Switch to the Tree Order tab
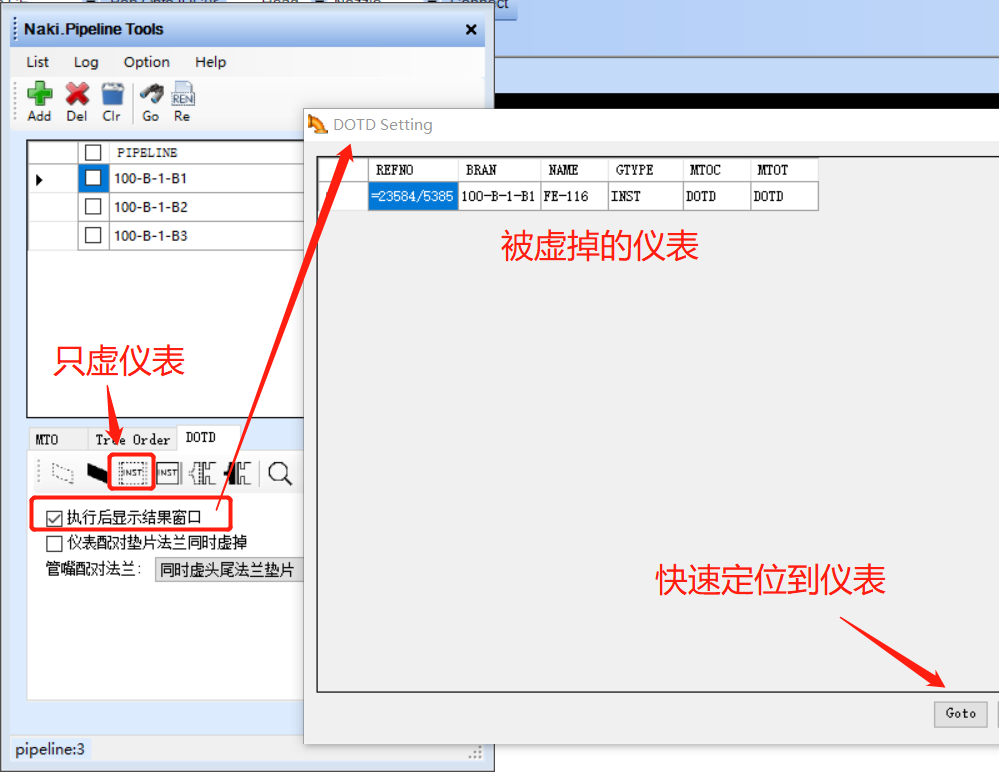Viewport: 999px width, 772px height. click(x=133, y=437)
